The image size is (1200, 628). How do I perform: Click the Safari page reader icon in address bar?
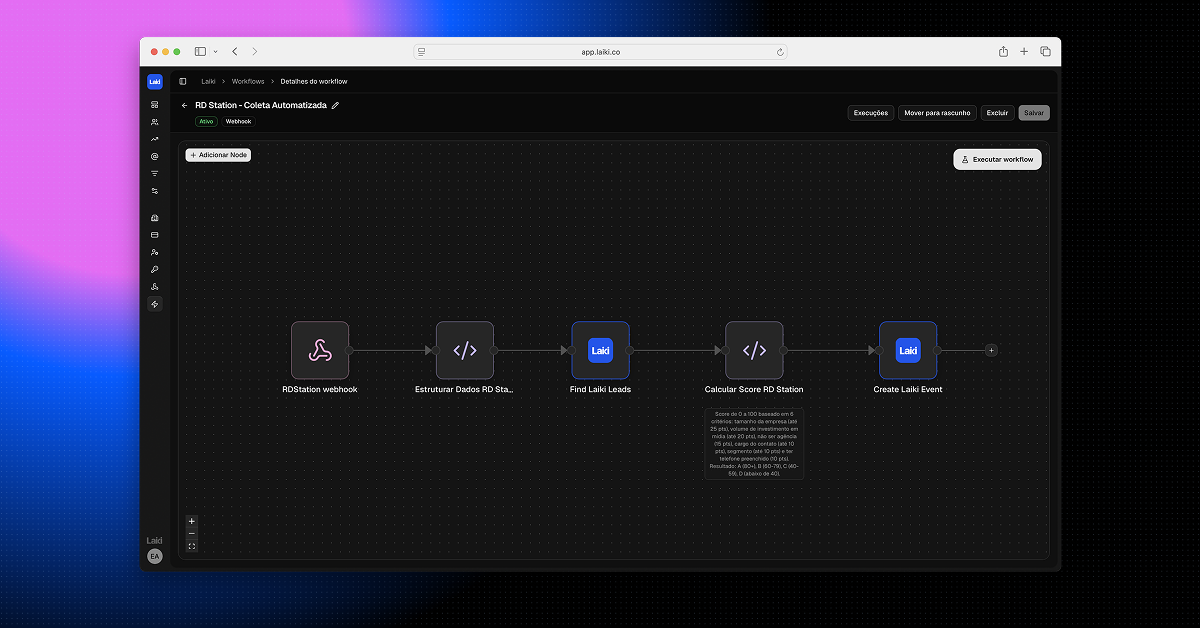coord(421,51)
